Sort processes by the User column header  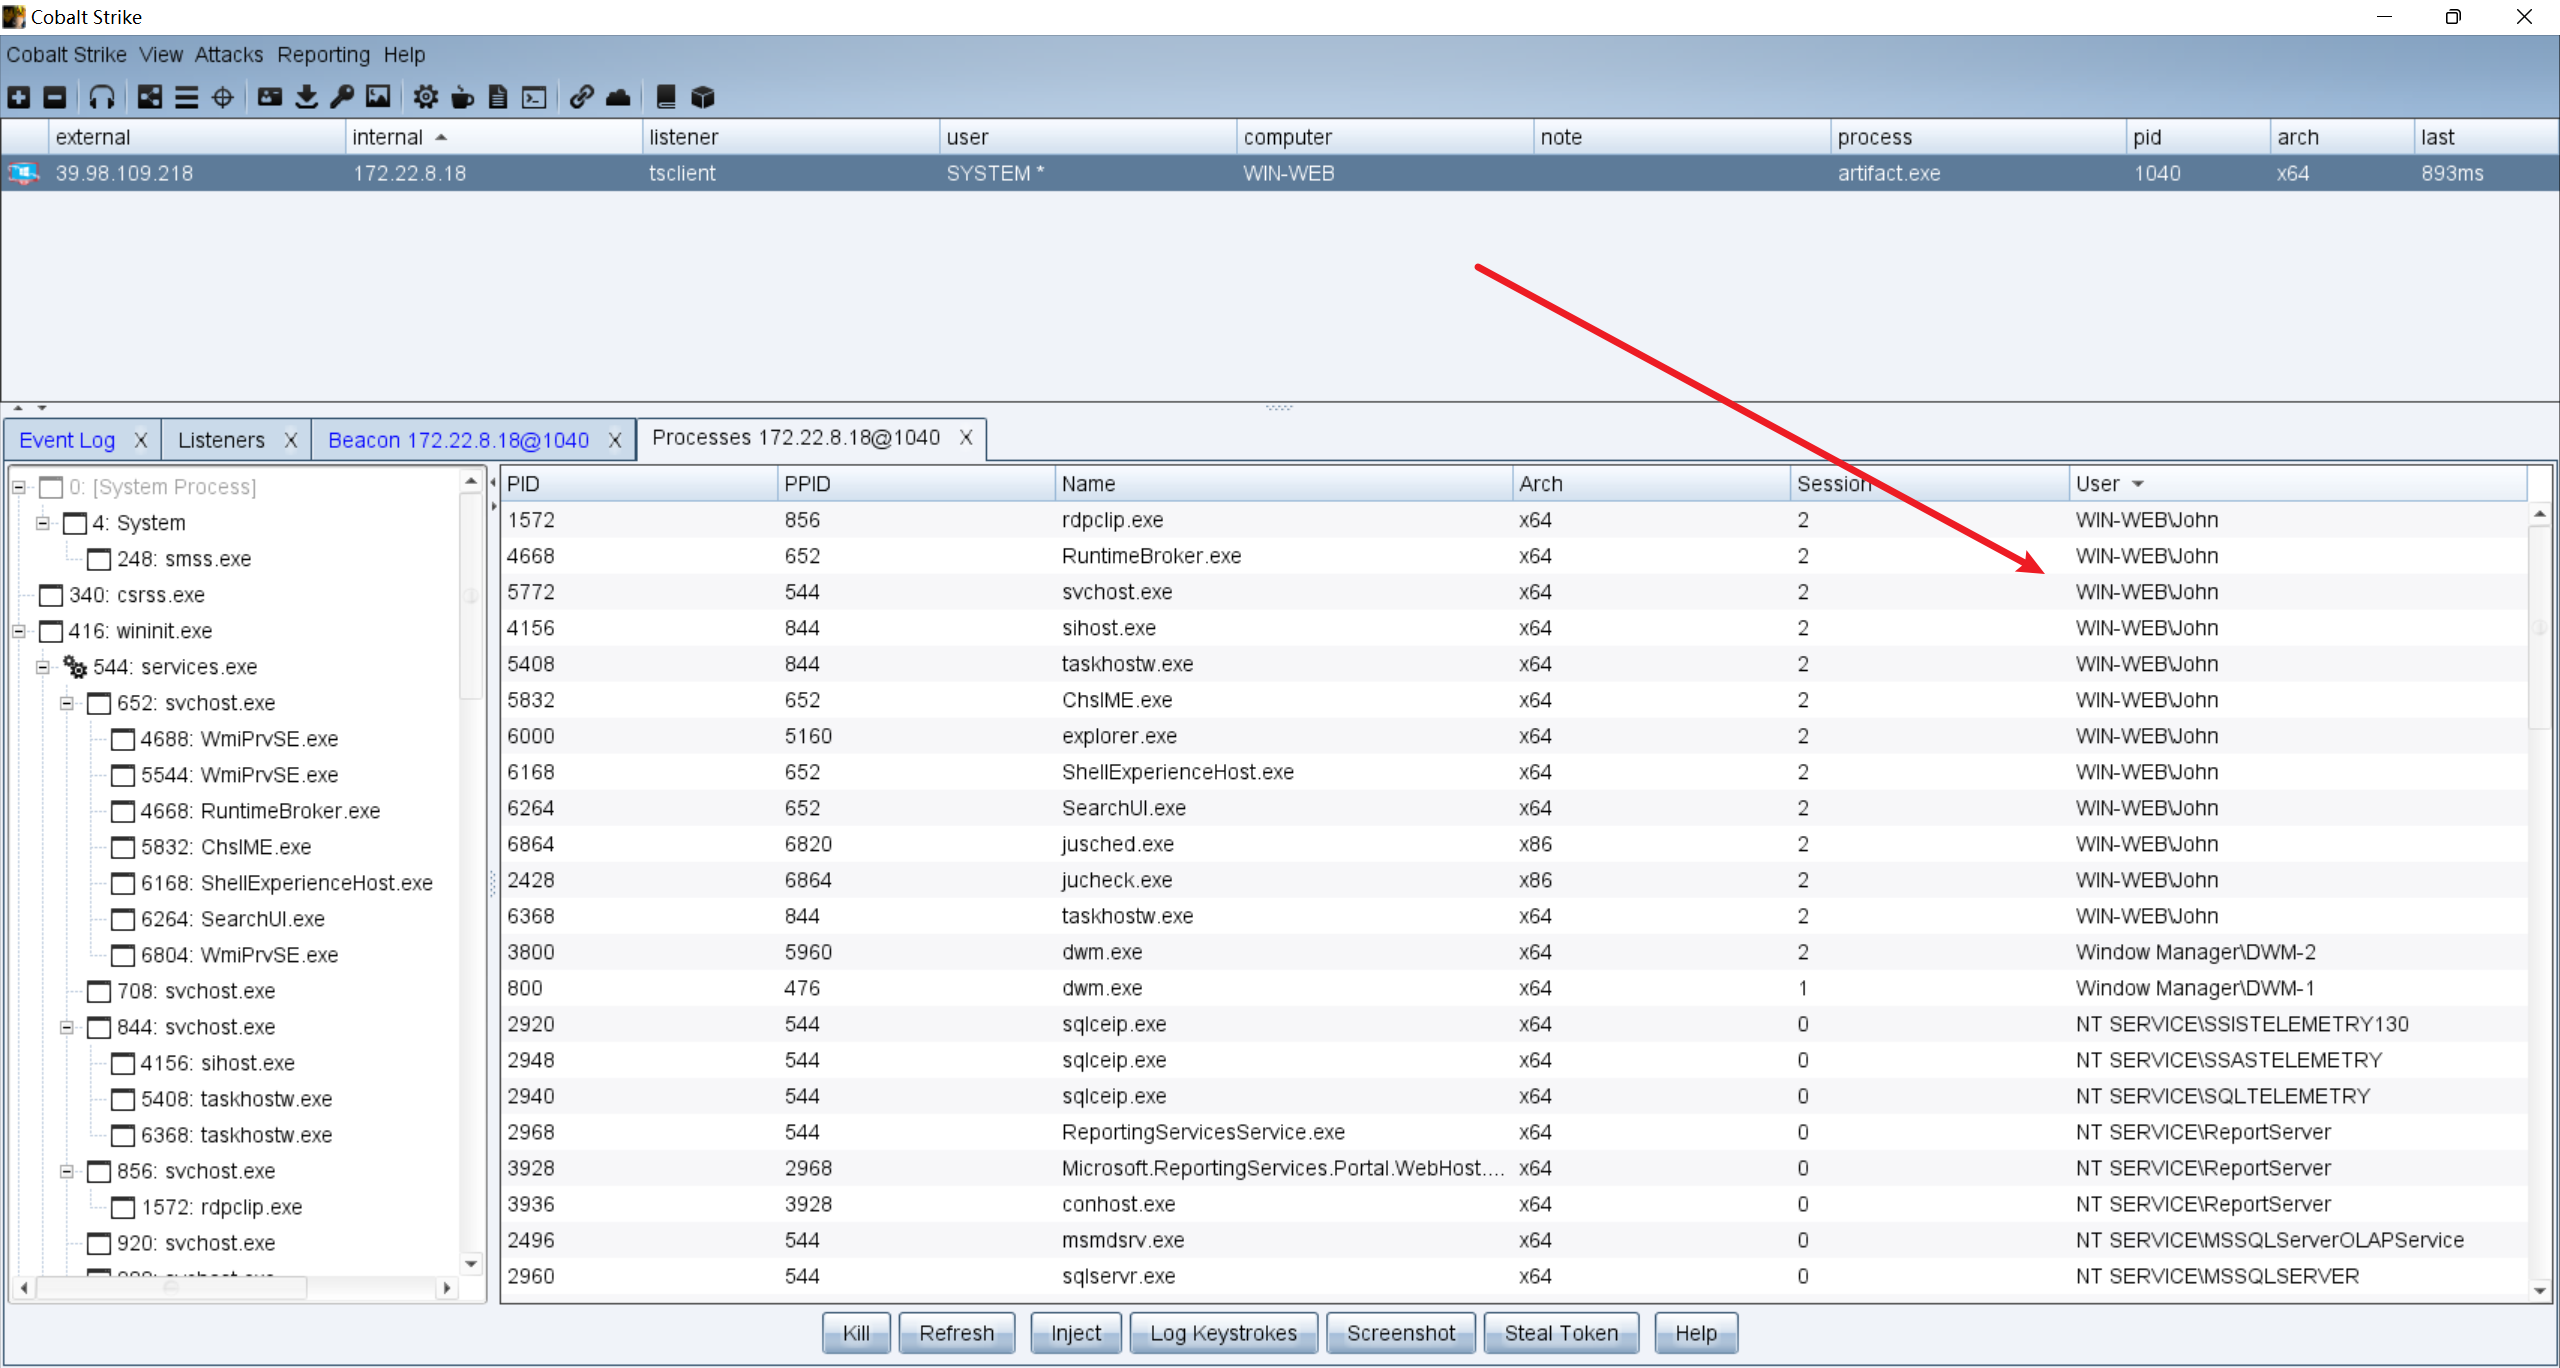[2100, 484]
